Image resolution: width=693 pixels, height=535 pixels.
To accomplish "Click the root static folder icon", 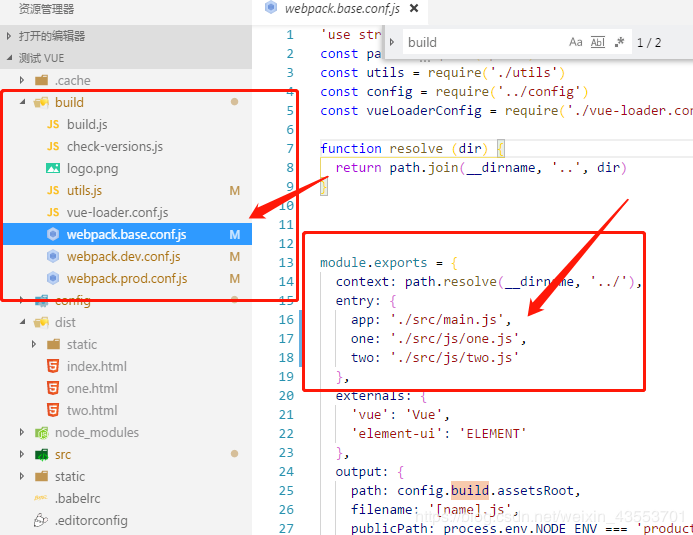I will (42, 477).
